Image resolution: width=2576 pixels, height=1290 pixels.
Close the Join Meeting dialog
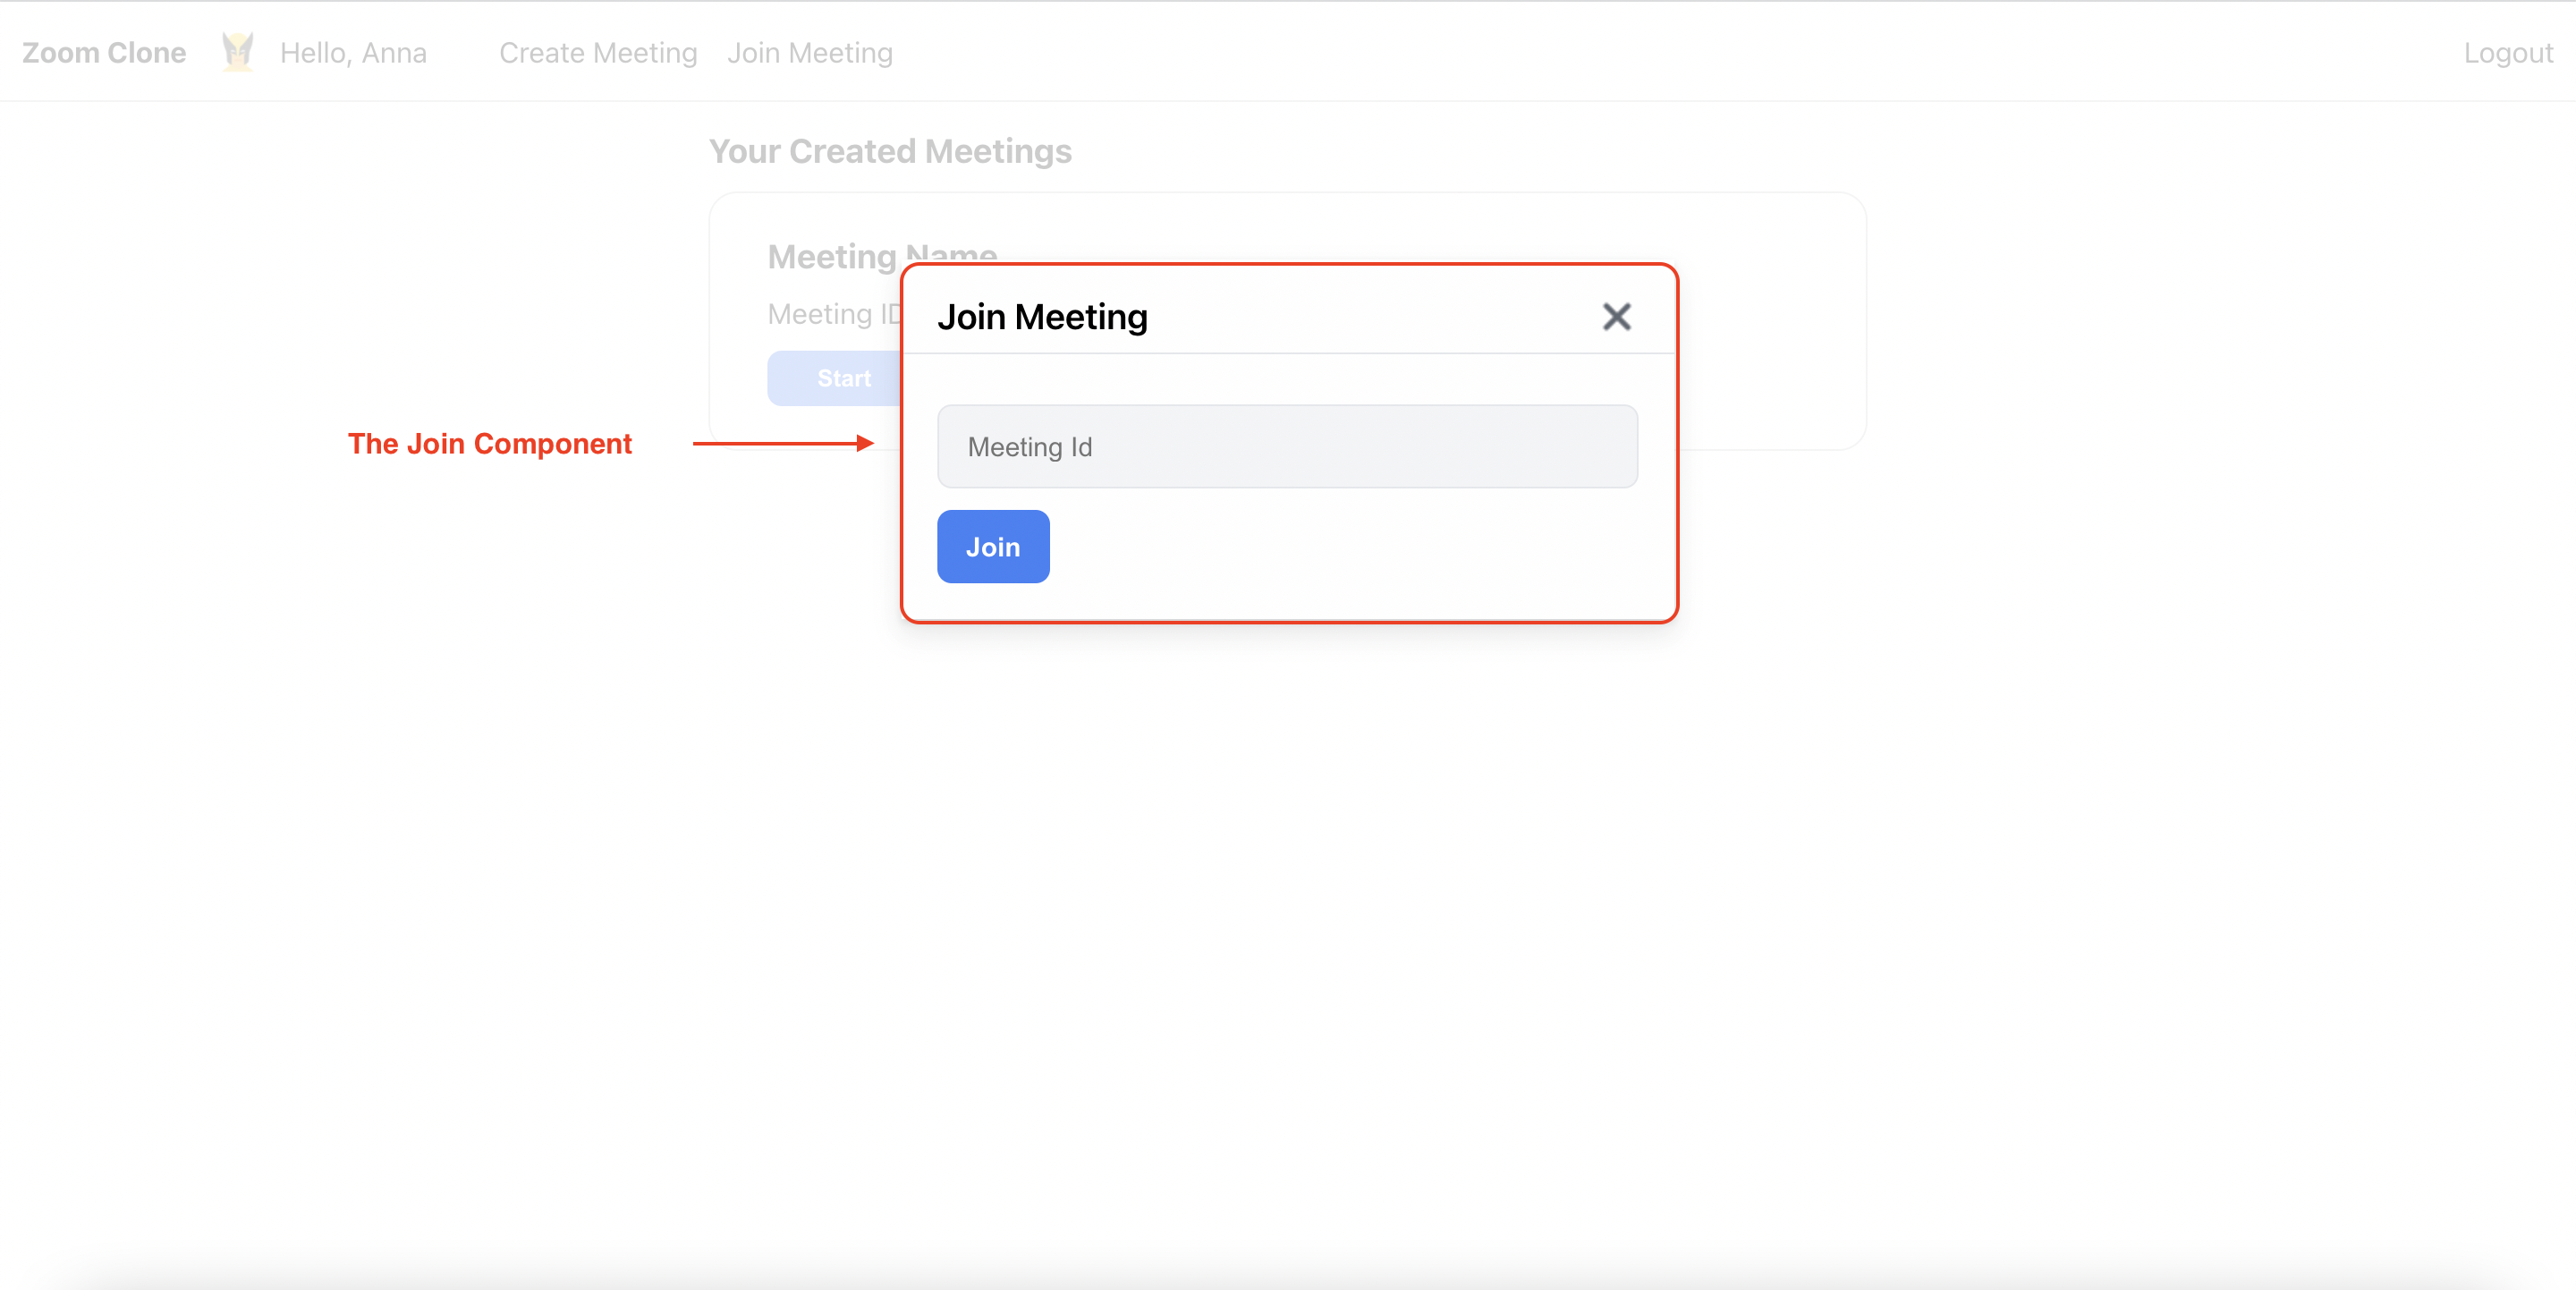point(1616,317)
